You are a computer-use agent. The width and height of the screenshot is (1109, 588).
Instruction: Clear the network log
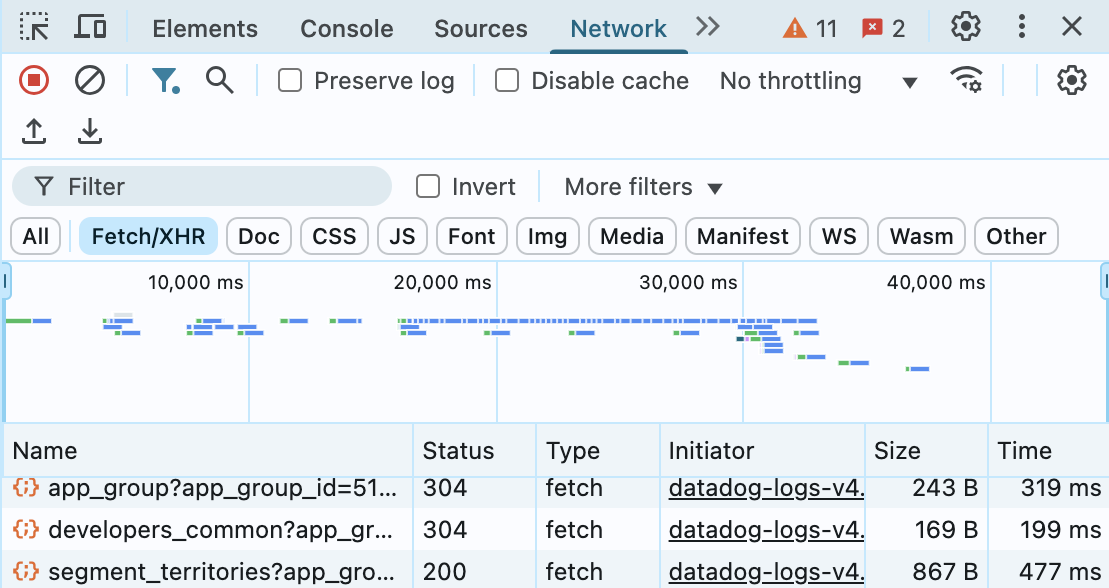coord(90,80)
